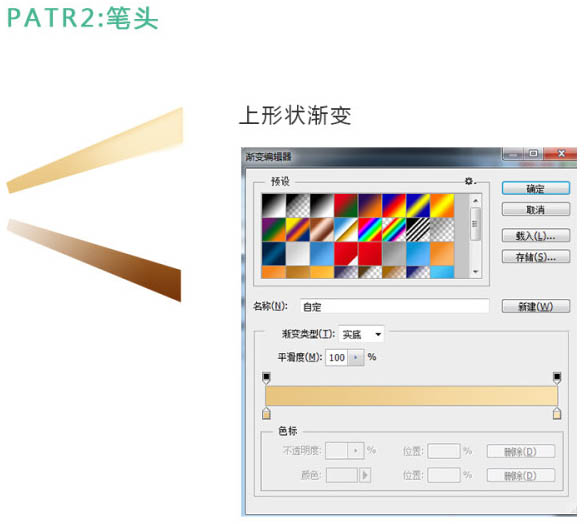Select the right color stop below gradient
The image size is (584, 524).
click(557, 413)
